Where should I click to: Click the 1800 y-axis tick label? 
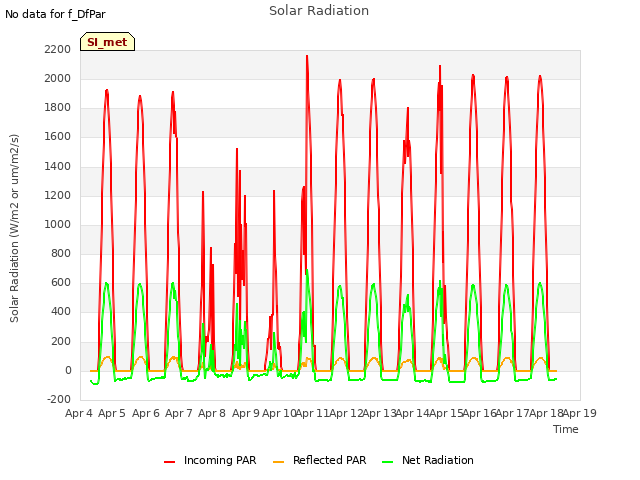tap(58, 108)
